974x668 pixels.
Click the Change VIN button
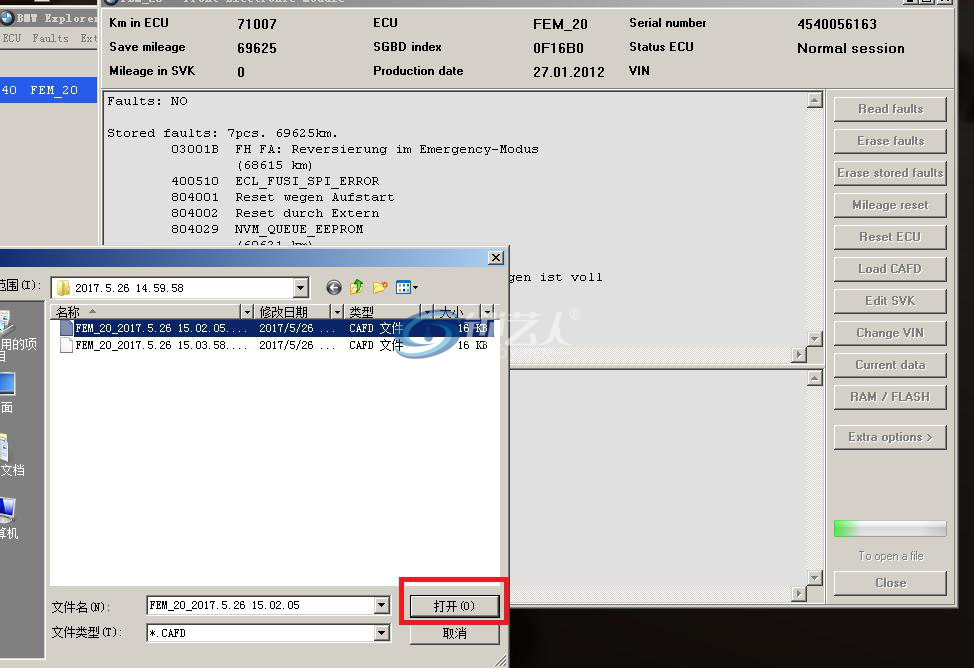890,333
